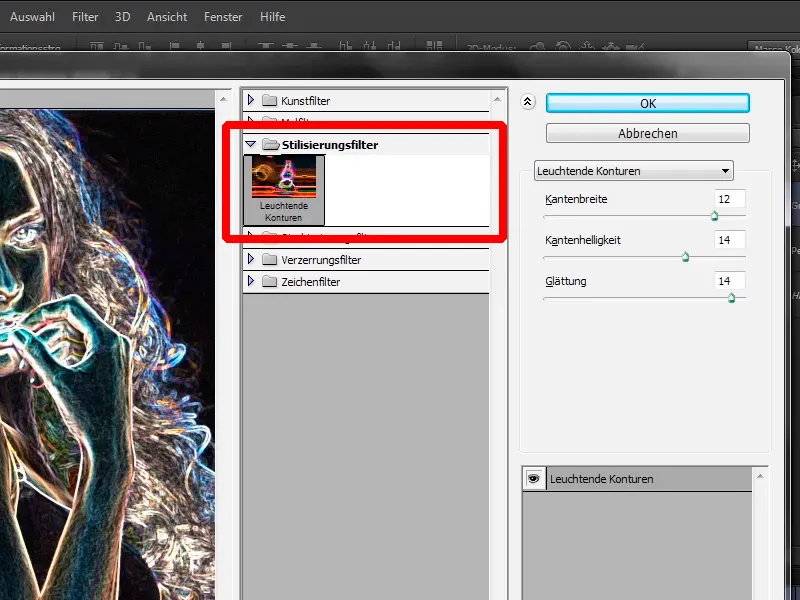The height and width of the screenshot is (600, 800).
Task: Select the Stilisierungsfilter category label
Action: pos(330,145)
